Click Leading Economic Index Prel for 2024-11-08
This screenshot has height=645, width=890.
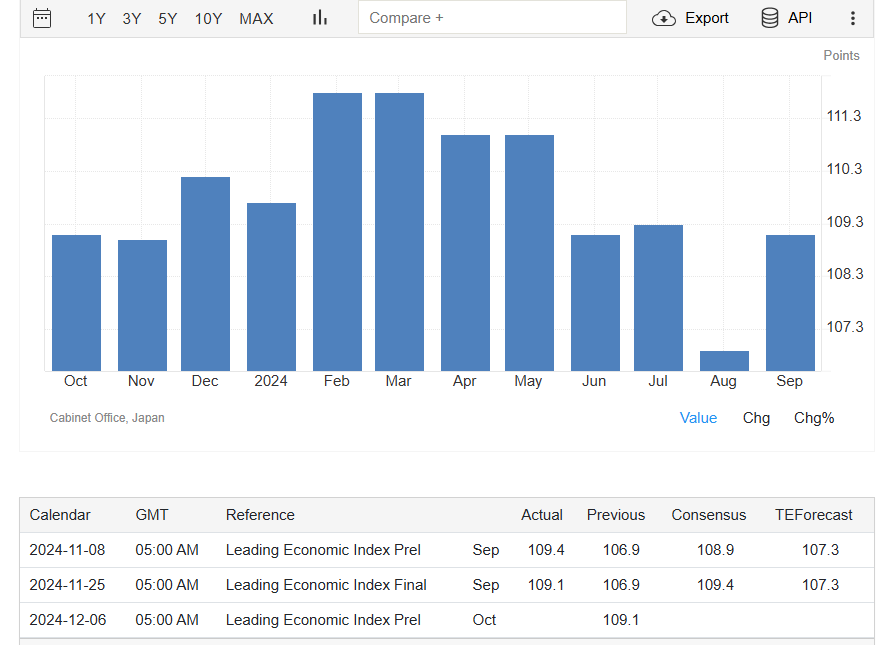[x=324, y=550]
